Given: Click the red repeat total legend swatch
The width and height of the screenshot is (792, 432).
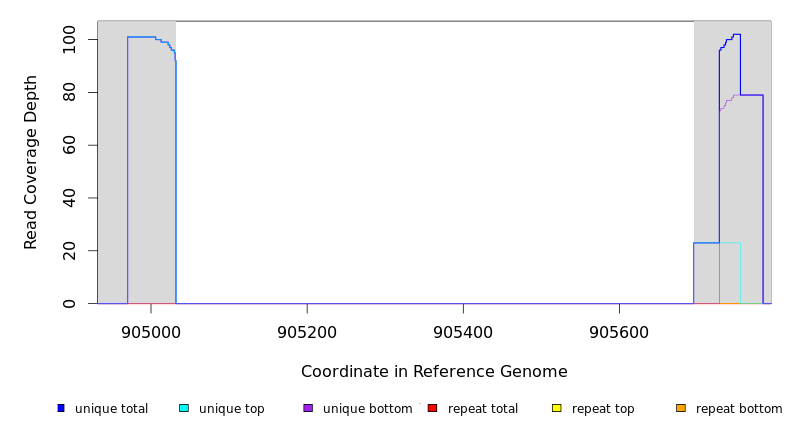Looking at the screenshot, I should [x=432, y=408].
